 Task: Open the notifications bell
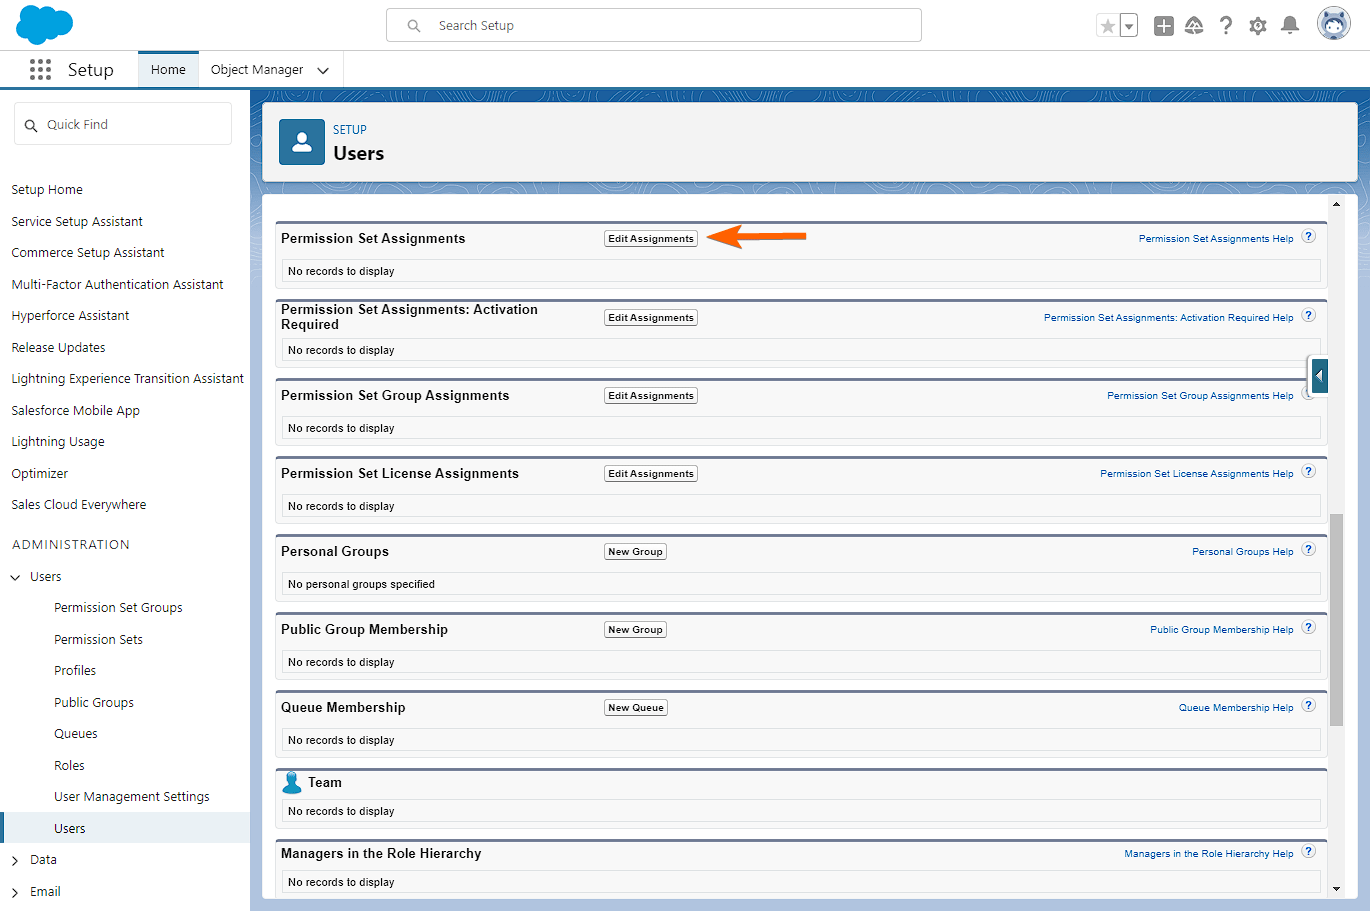point(1290,26)
